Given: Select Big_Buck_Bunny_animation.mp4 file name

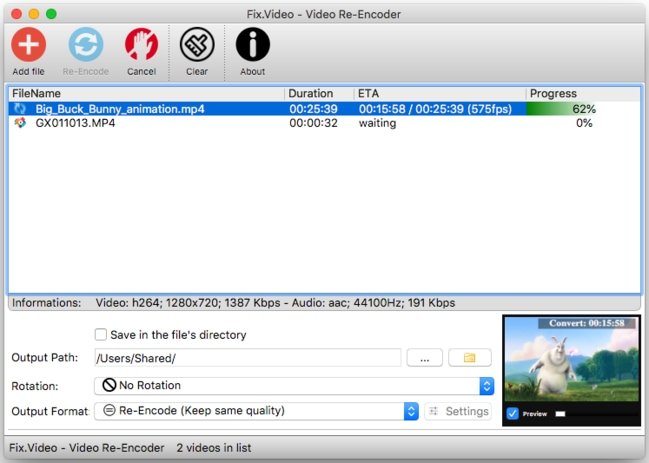Looking at the screenshot, I should [x=120, y=109].
